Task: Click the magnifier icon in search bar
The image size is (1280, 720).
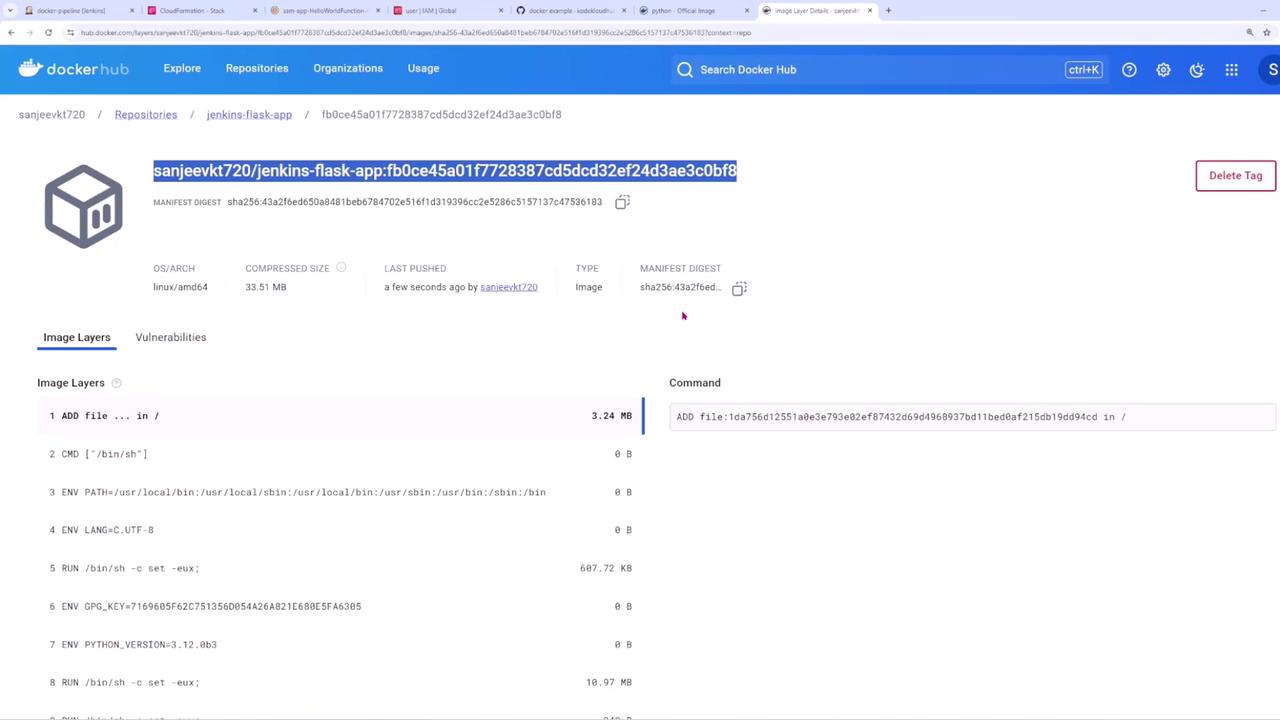Action: click(684, 70)
